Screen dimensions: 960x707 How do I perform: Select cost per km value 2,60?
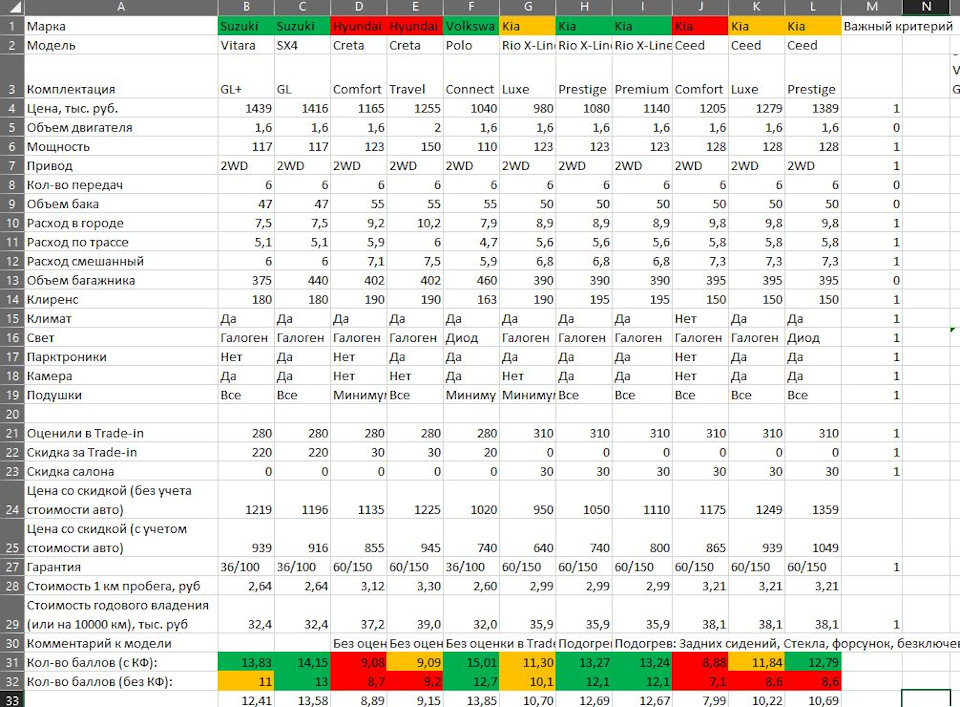(x=471, y=586)
